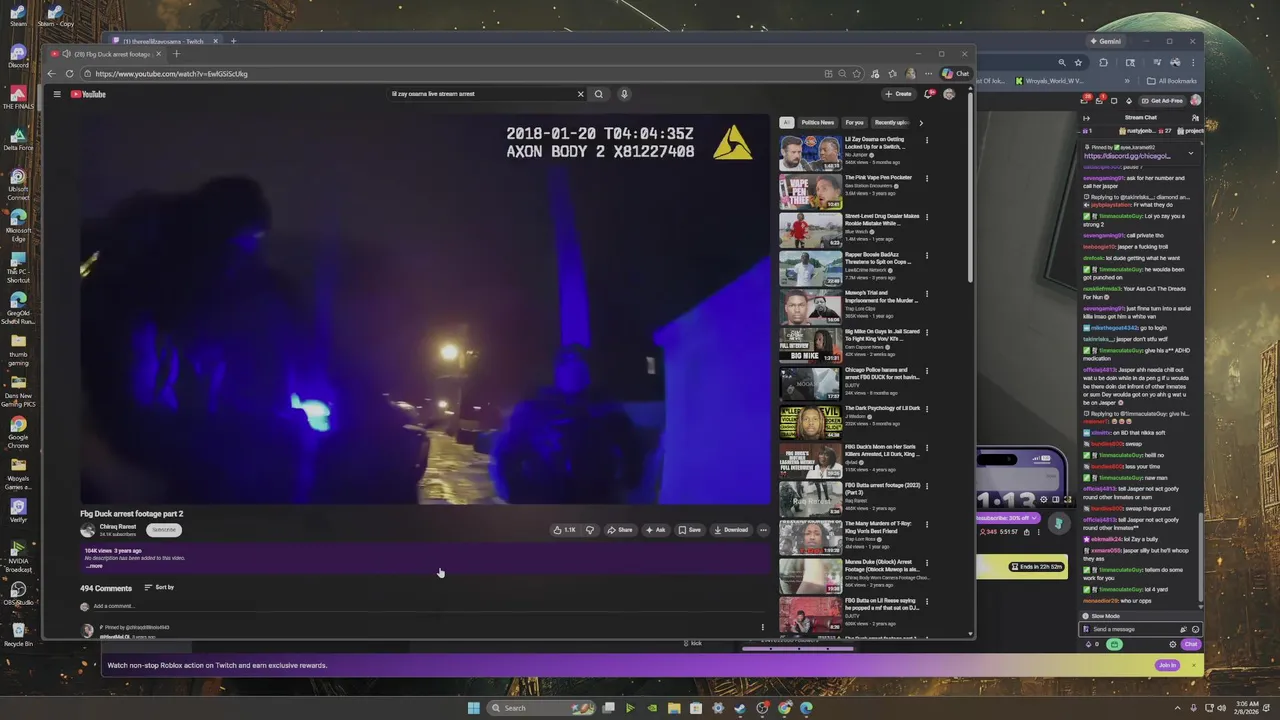Click Join In on Roblox banner
The height and width of the screenshot is (720, 1280).
click(x=1167, y=665)
